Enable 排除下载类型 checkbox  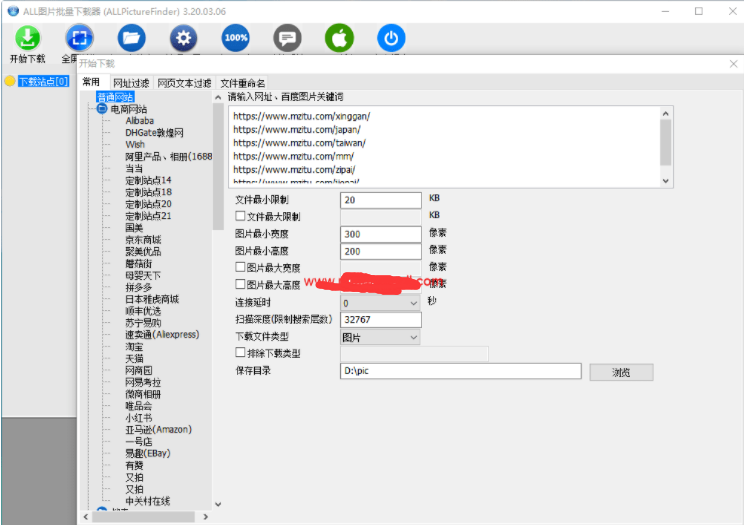(x=241, y=353)
